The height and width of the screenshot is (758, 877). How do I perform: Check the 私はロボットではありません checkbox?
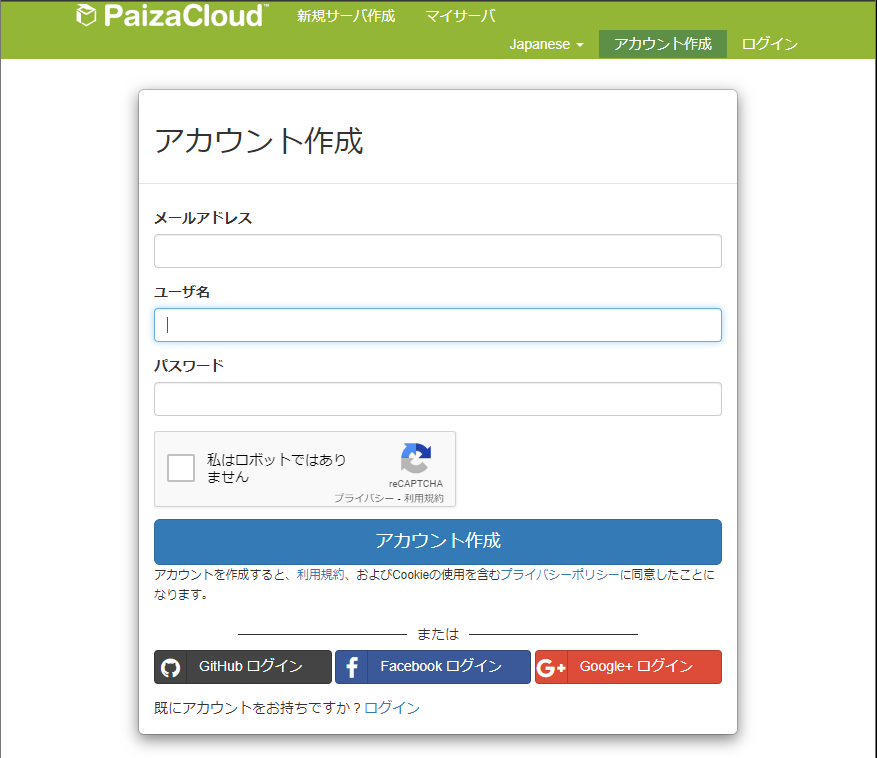180,467
